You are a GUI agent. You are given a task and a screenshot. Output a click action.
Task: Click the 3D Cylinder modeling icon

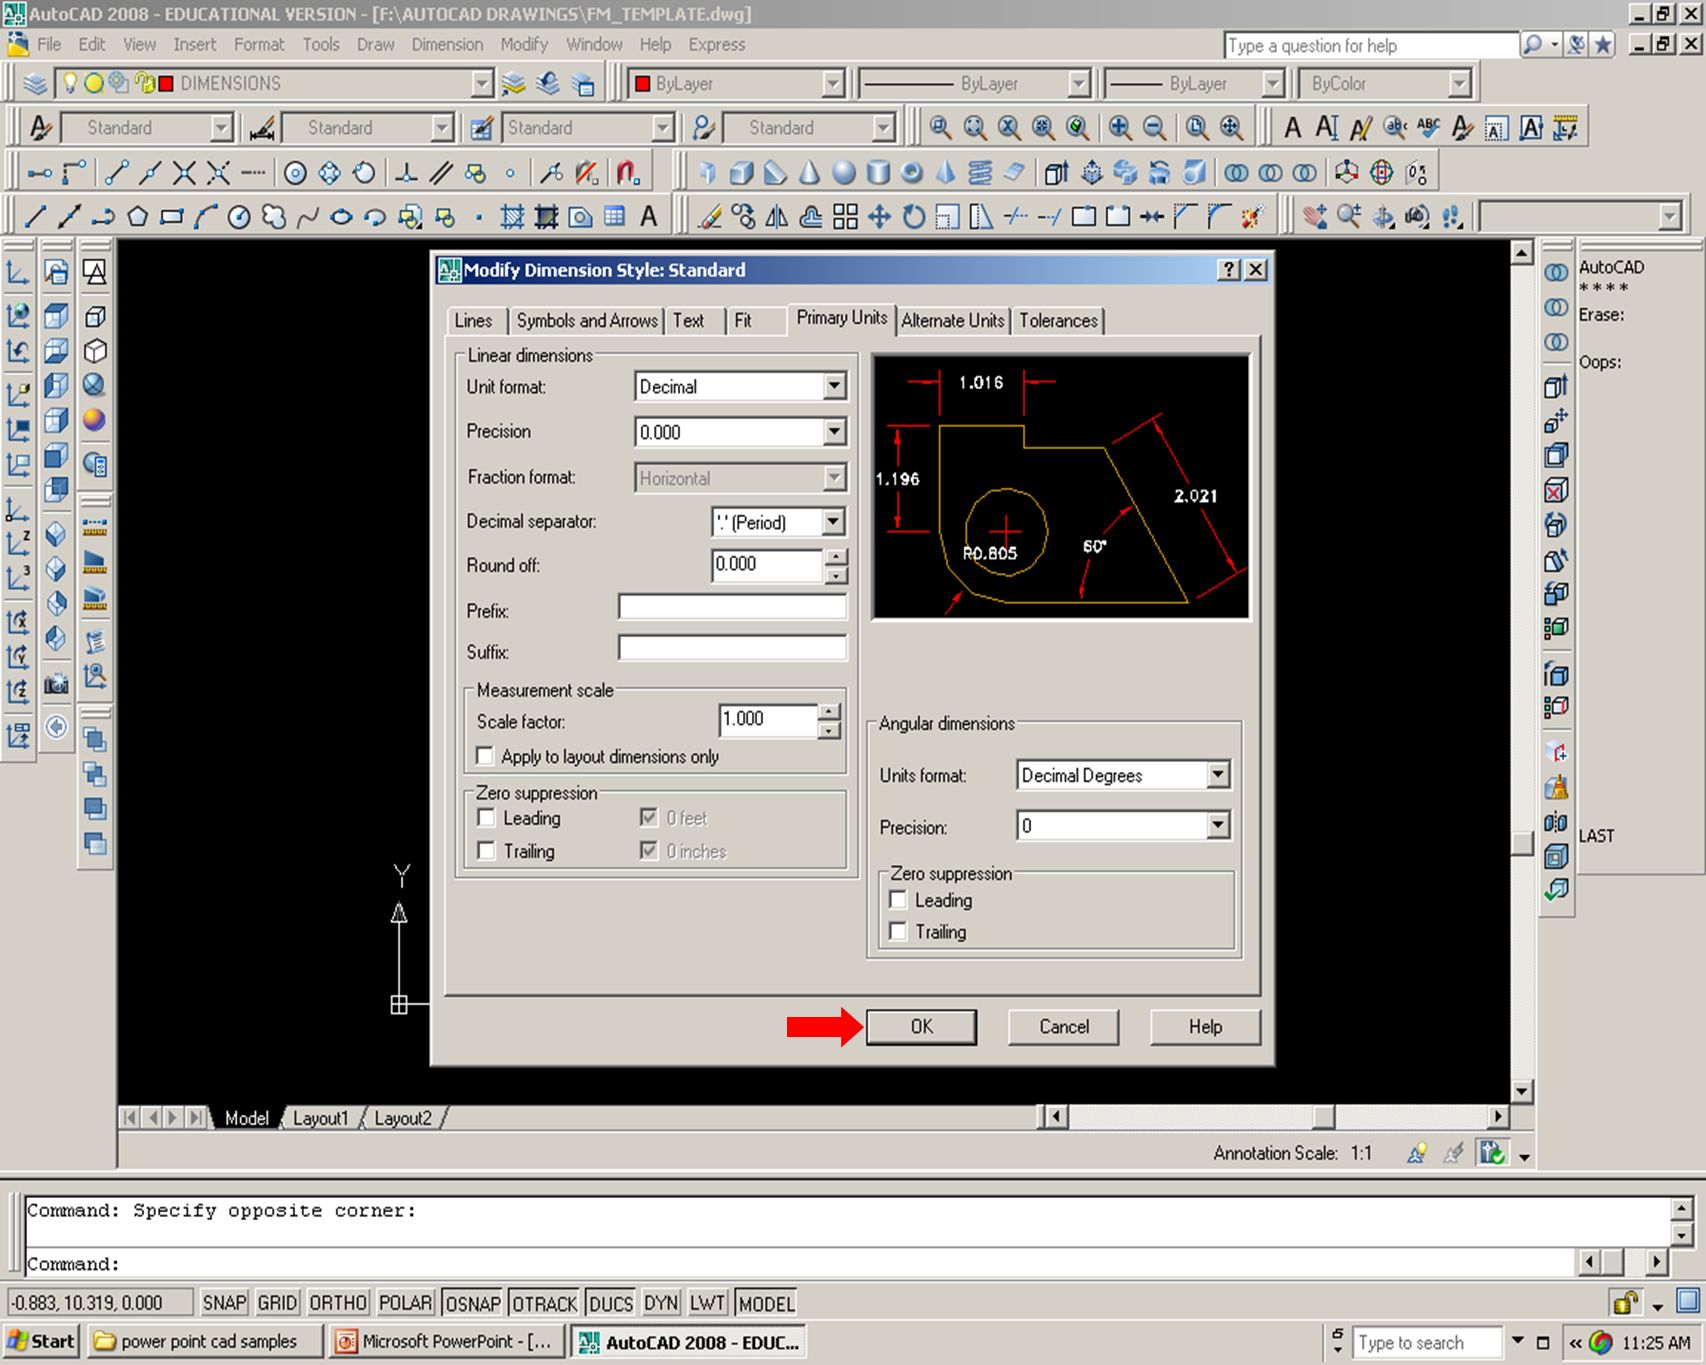click(x=878, y=173)
